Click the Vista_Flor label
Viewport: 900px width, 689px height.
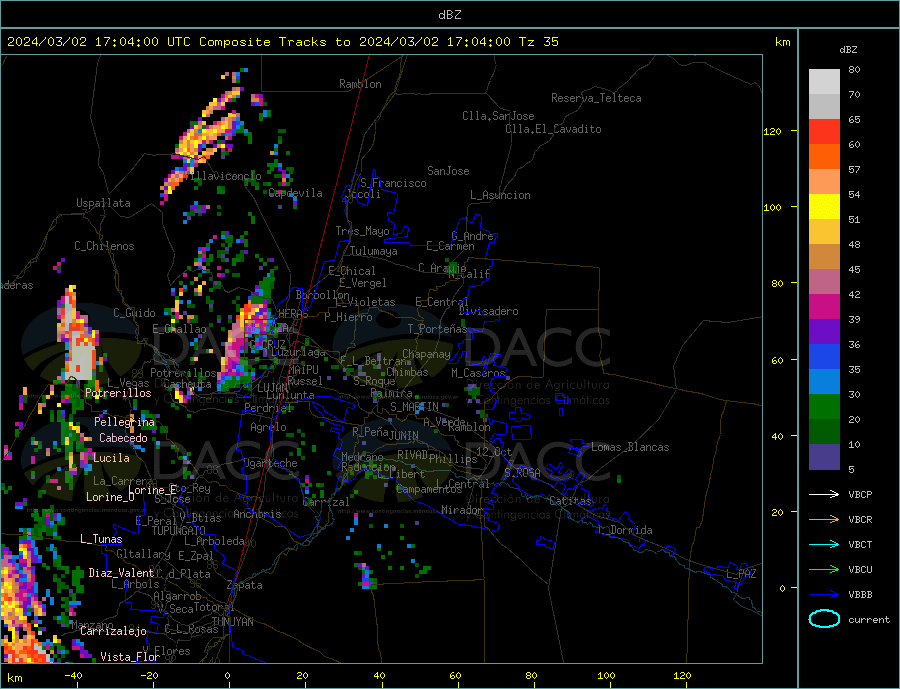tap(130, 657)
